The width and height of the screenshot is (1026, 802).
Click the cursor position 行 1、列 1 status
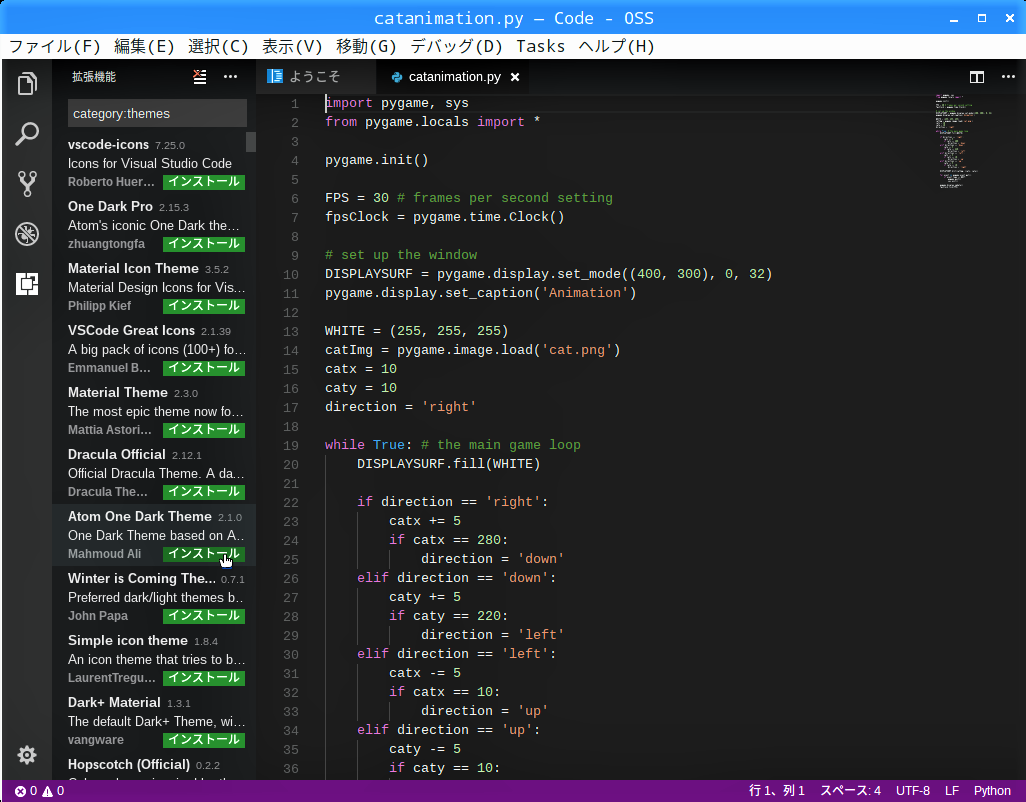pos(777,791)
